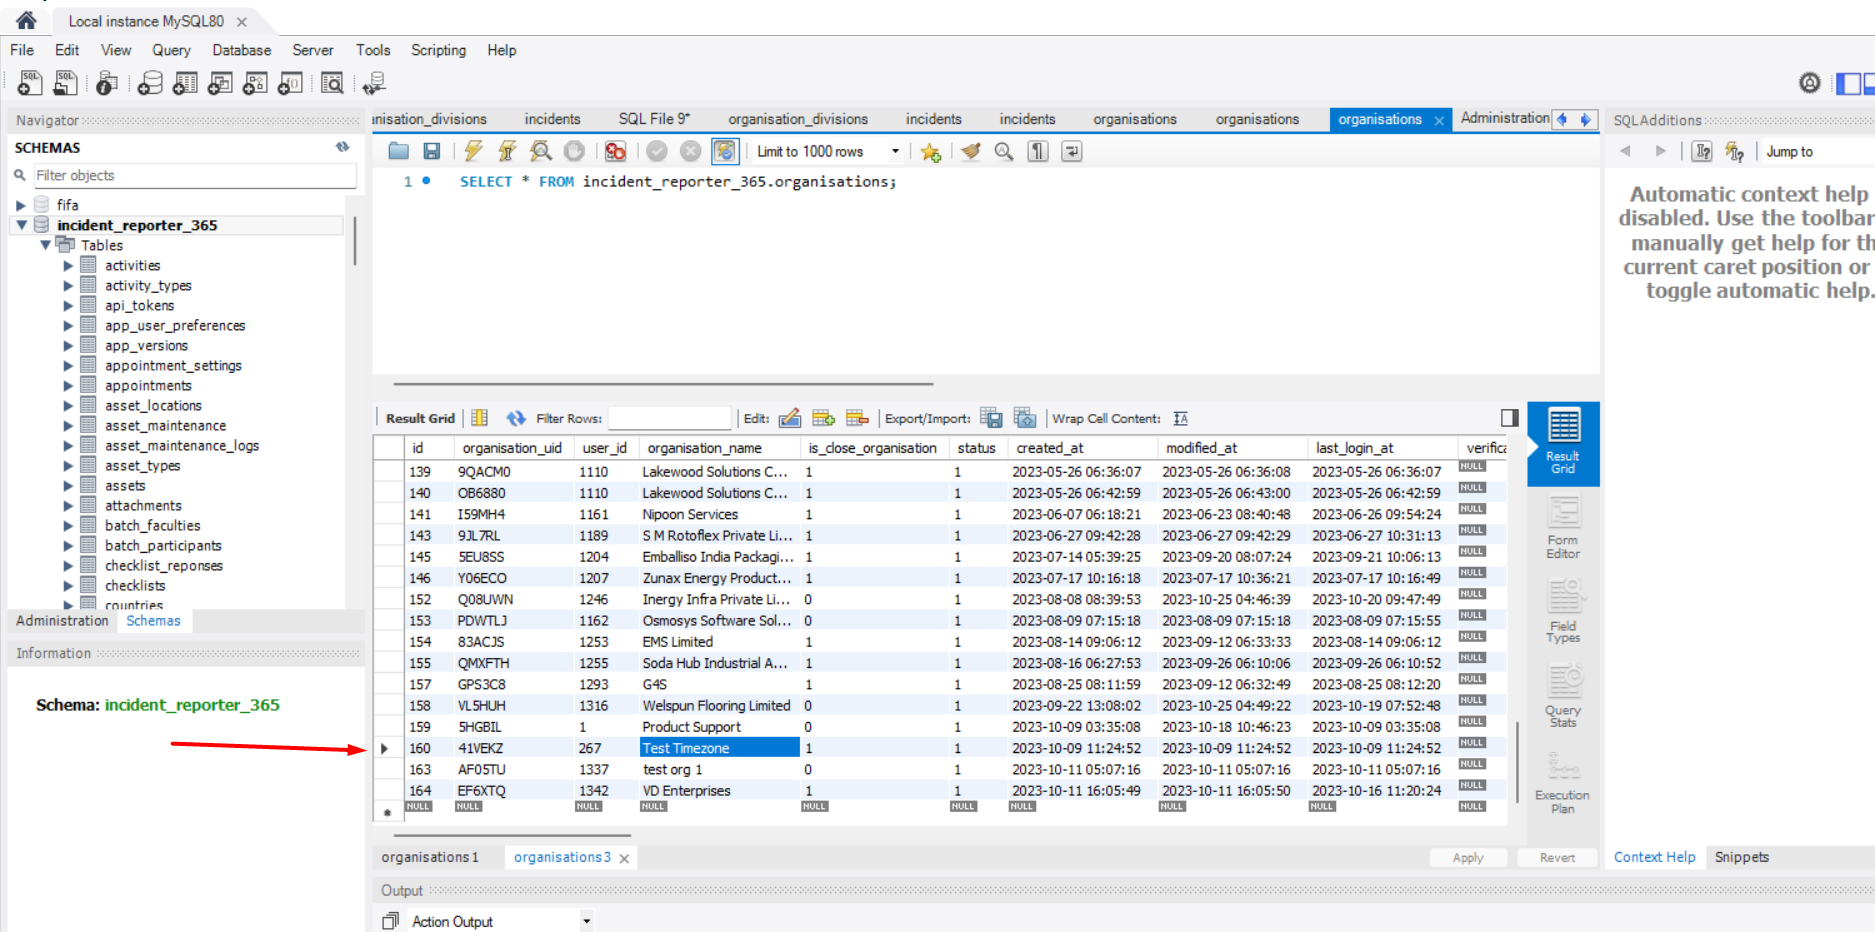Click the Filter Rows input field
1875x932 pixels.
tap(670, 418)
